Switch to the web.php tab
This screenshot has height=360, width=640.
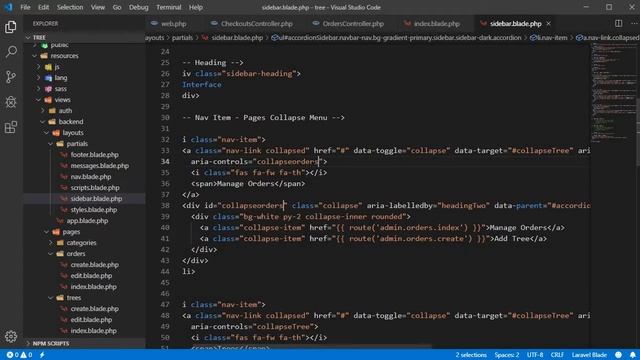(174, 24)
